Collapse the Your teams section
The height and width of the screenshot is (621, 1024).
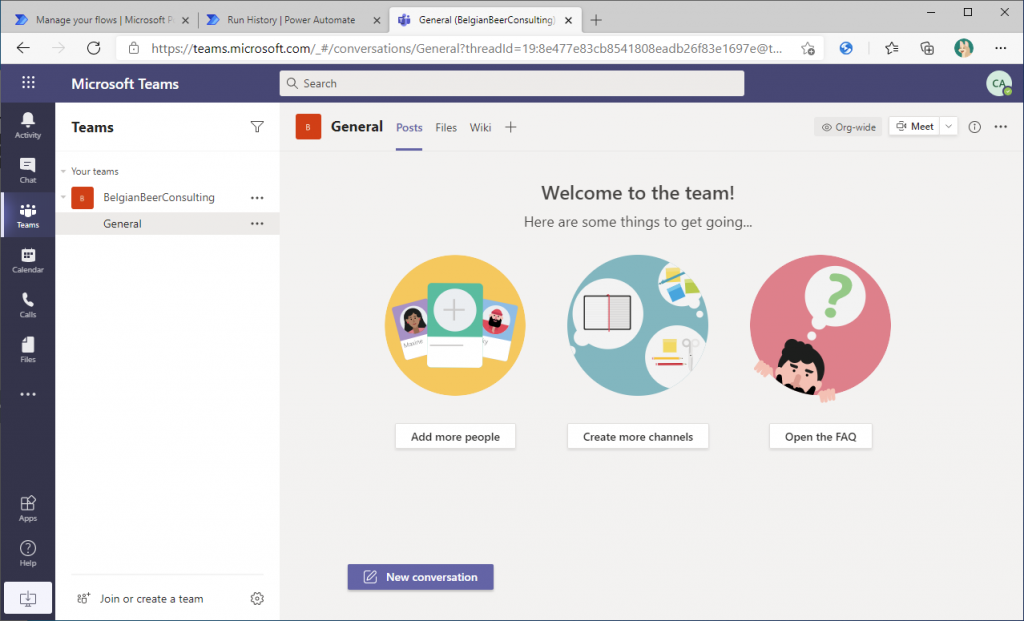pos(63,172)
